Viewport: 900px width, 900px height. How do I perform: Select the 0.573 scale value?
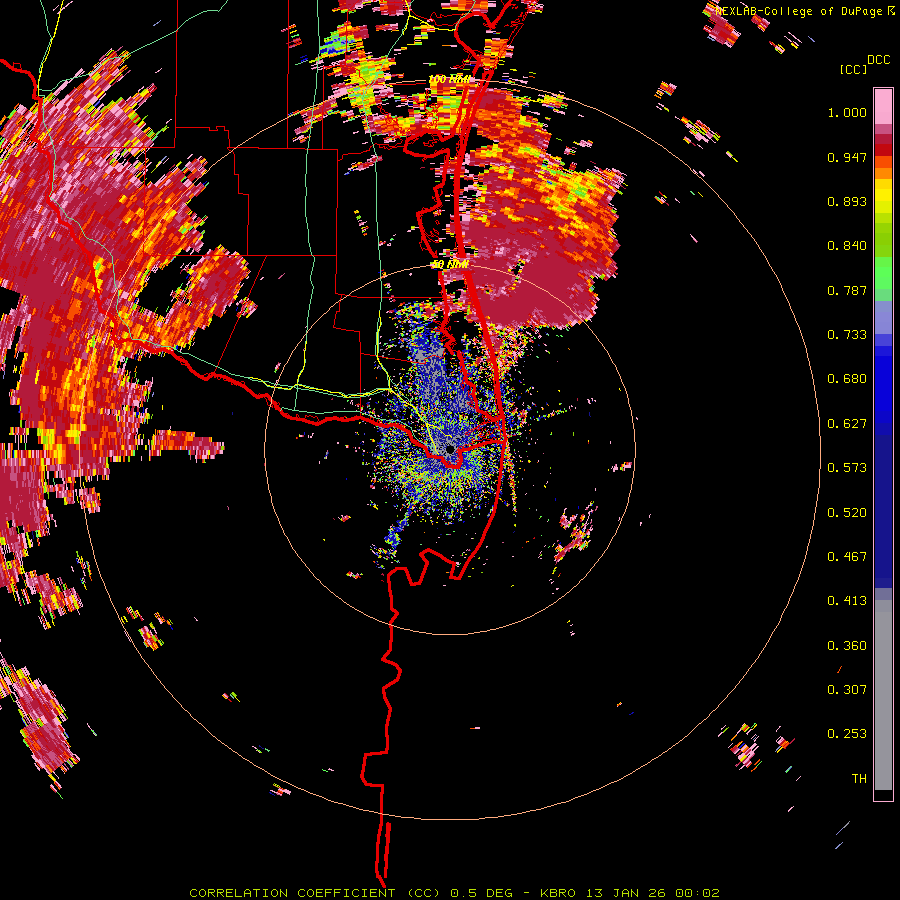[x=847, y=468]
